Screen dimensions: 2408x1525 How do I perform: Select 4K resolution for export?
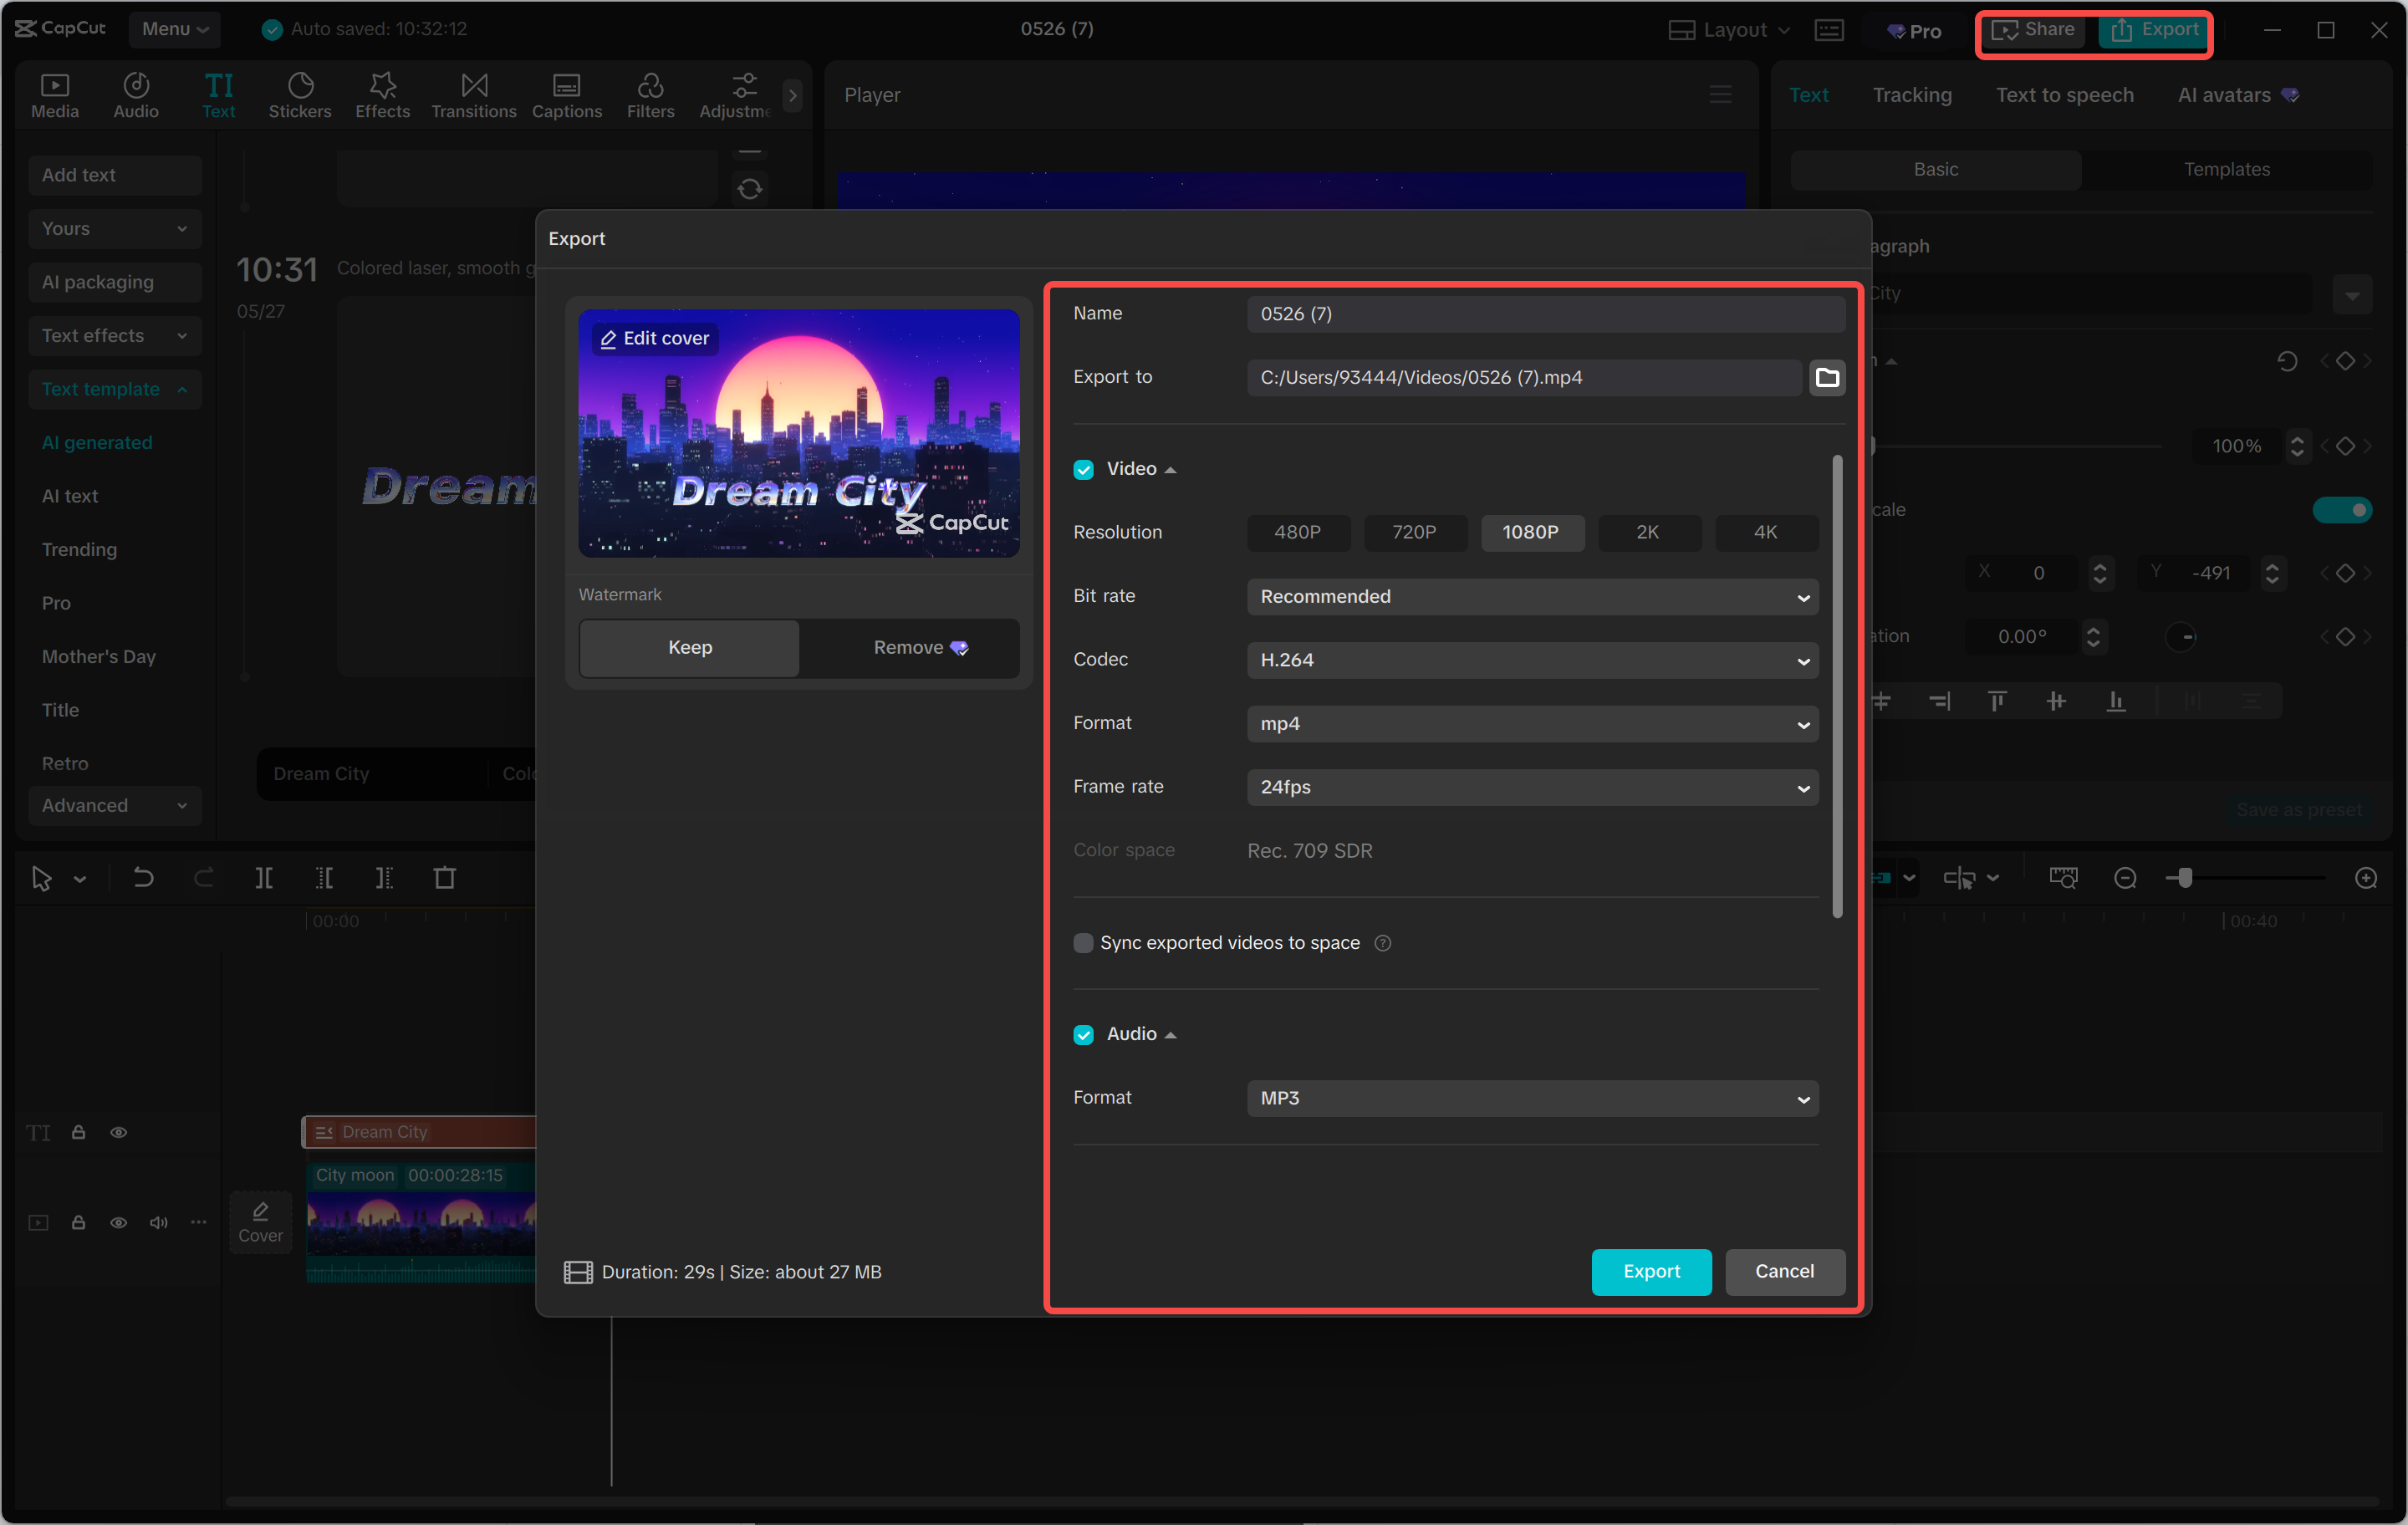pyautogui.click(x=1766, y=532)
